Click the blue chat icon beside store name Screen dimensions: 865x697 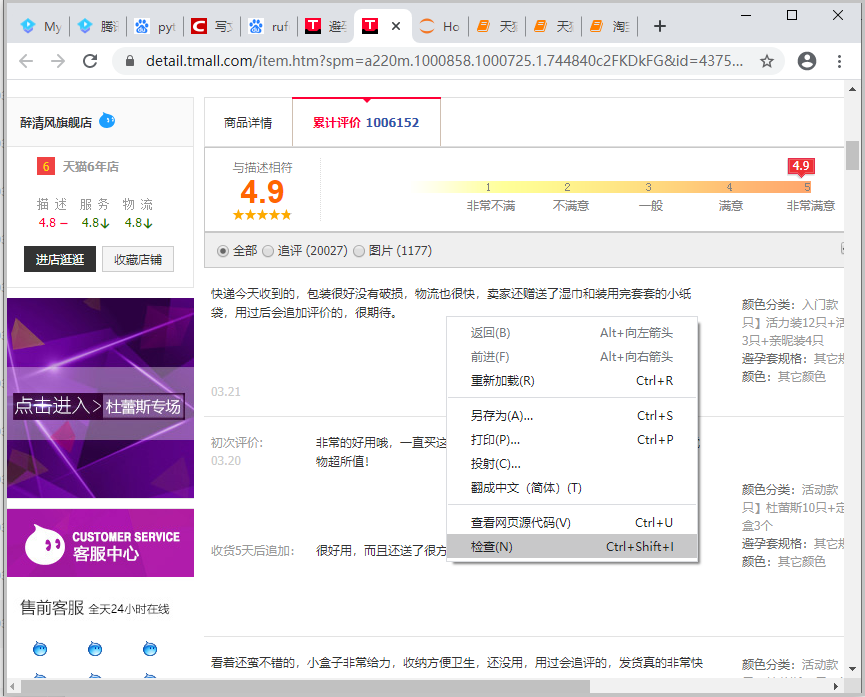(107, 120)
